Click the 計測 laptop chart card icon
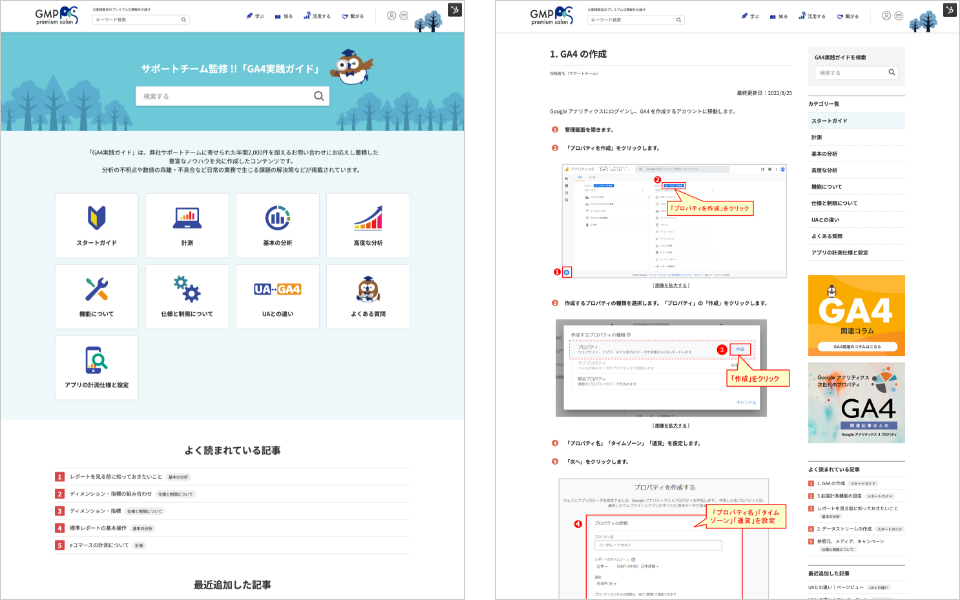Screen dimensions: 960x600 (x=187, y=217)
